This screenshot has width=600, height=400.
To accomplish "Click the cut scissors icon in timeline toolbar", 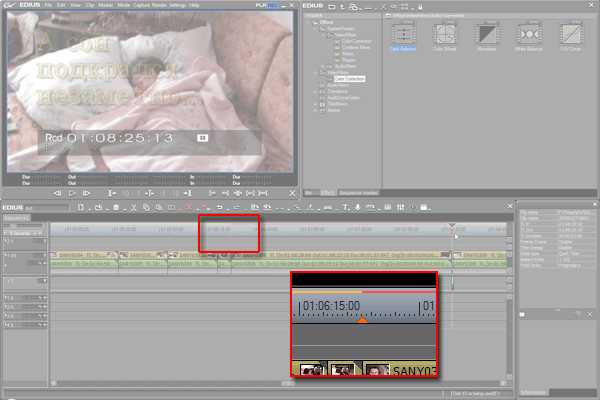I will pyautogui.click(x=134, y=207).
